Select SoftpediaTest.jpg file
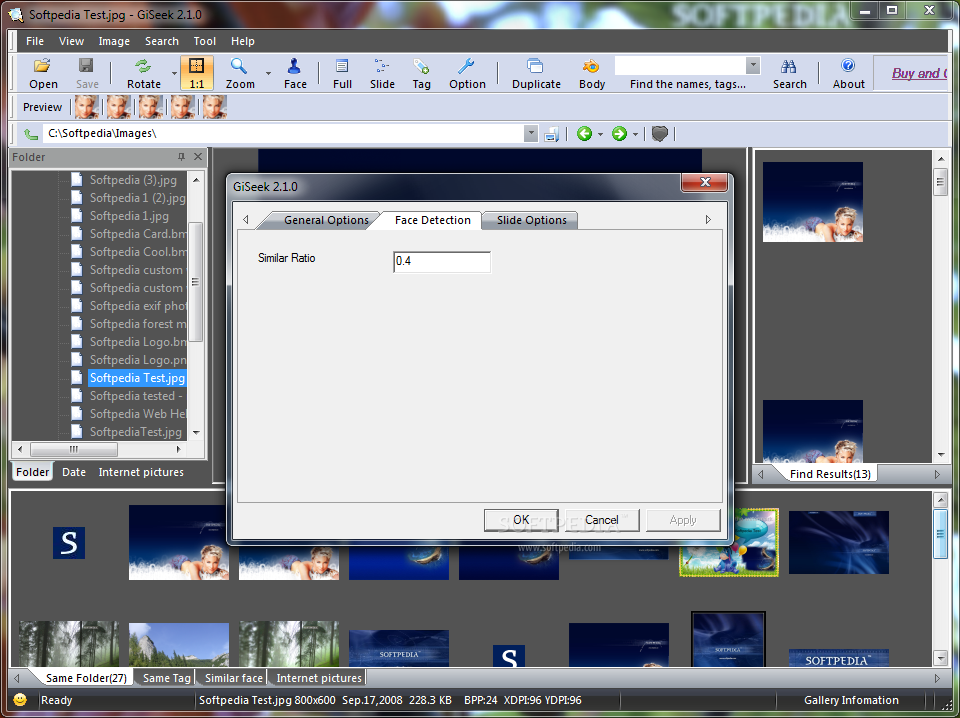 click(x=135, y=432)
